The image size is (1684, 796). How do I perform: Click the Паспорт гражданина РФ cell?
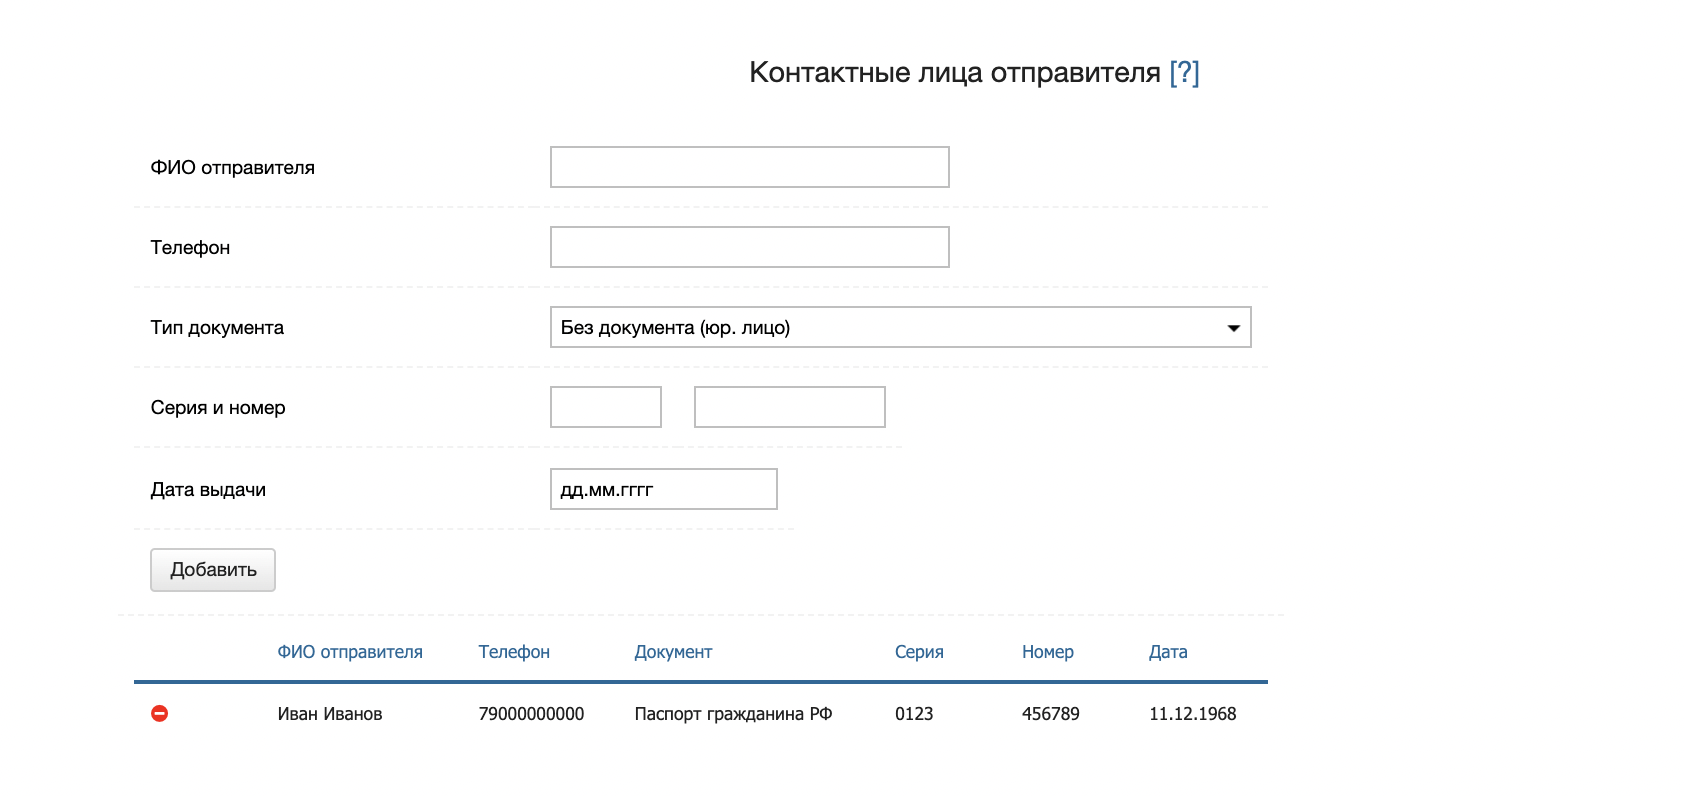733,714
